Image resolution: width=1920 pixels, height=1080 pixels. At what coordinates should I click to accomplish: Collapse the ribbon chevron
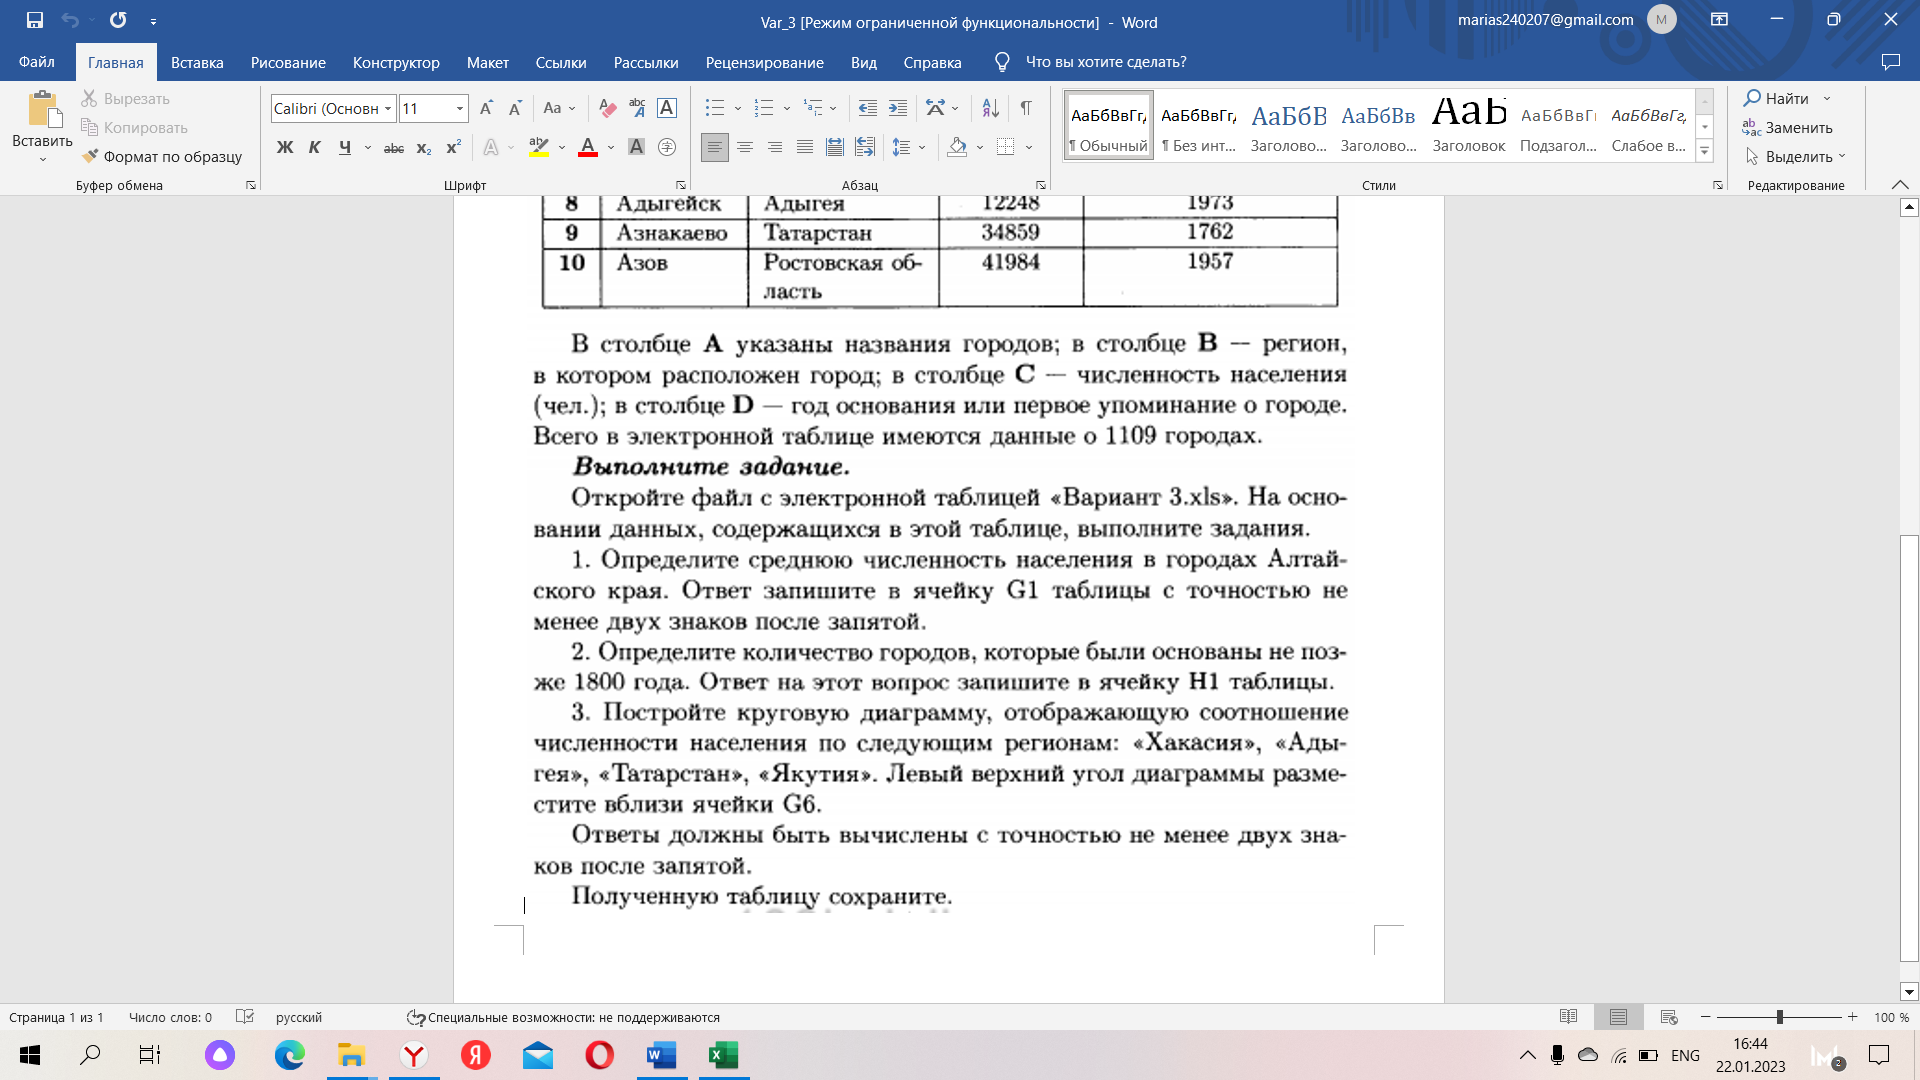(x=1900, y=185)
